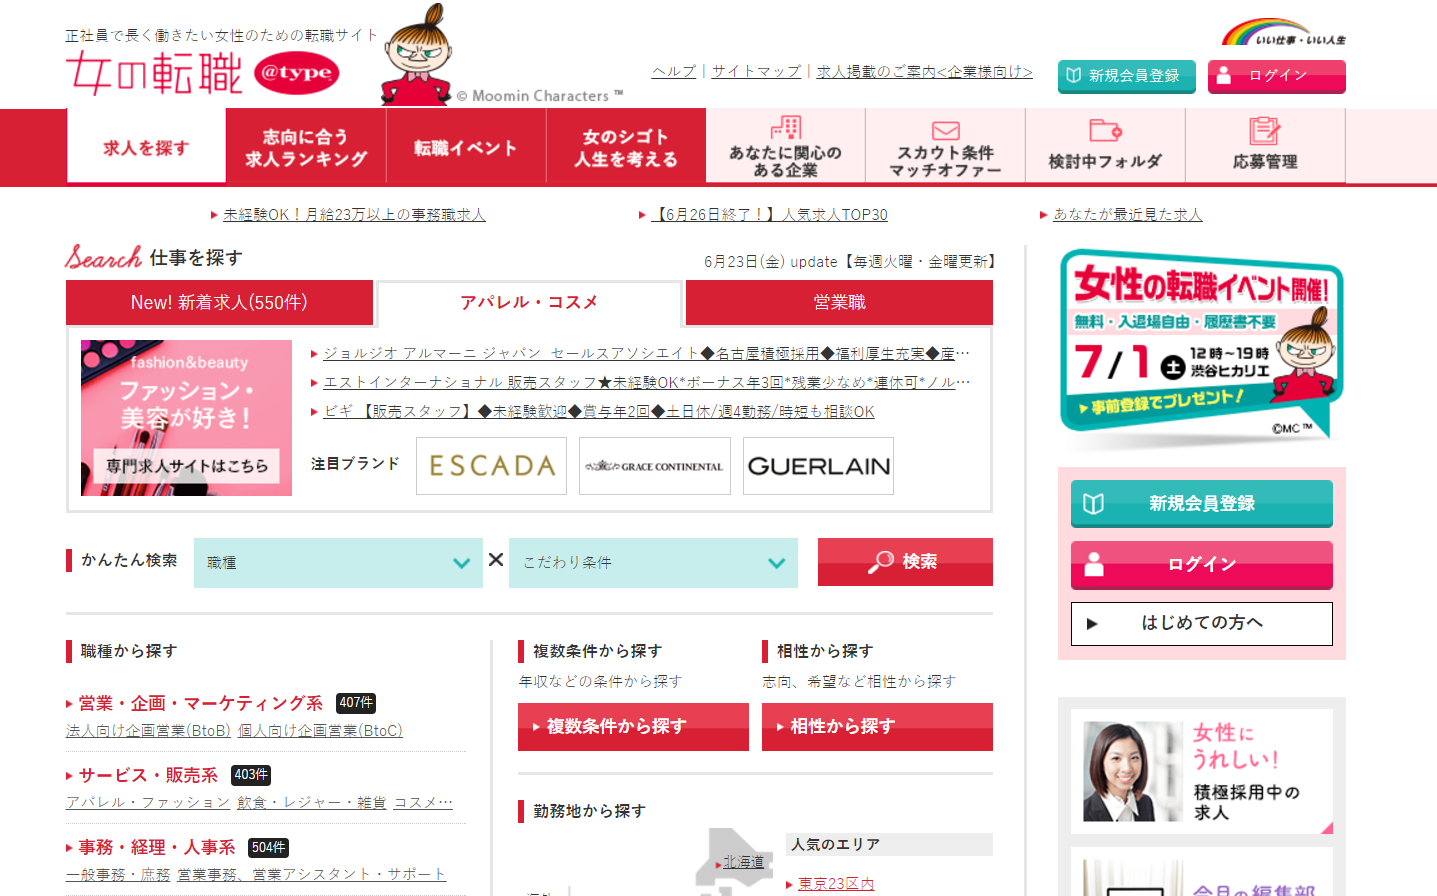Click the person icon on top ログイン button
This screenshot has height=896, width=1437.
click(1225, 76)
